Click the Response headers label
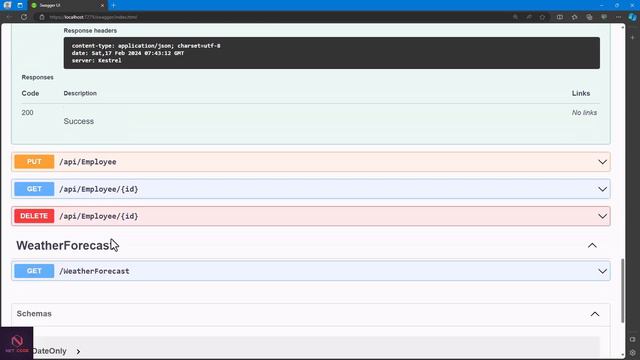This screenshot has height=360, width=640. [90, 31]
